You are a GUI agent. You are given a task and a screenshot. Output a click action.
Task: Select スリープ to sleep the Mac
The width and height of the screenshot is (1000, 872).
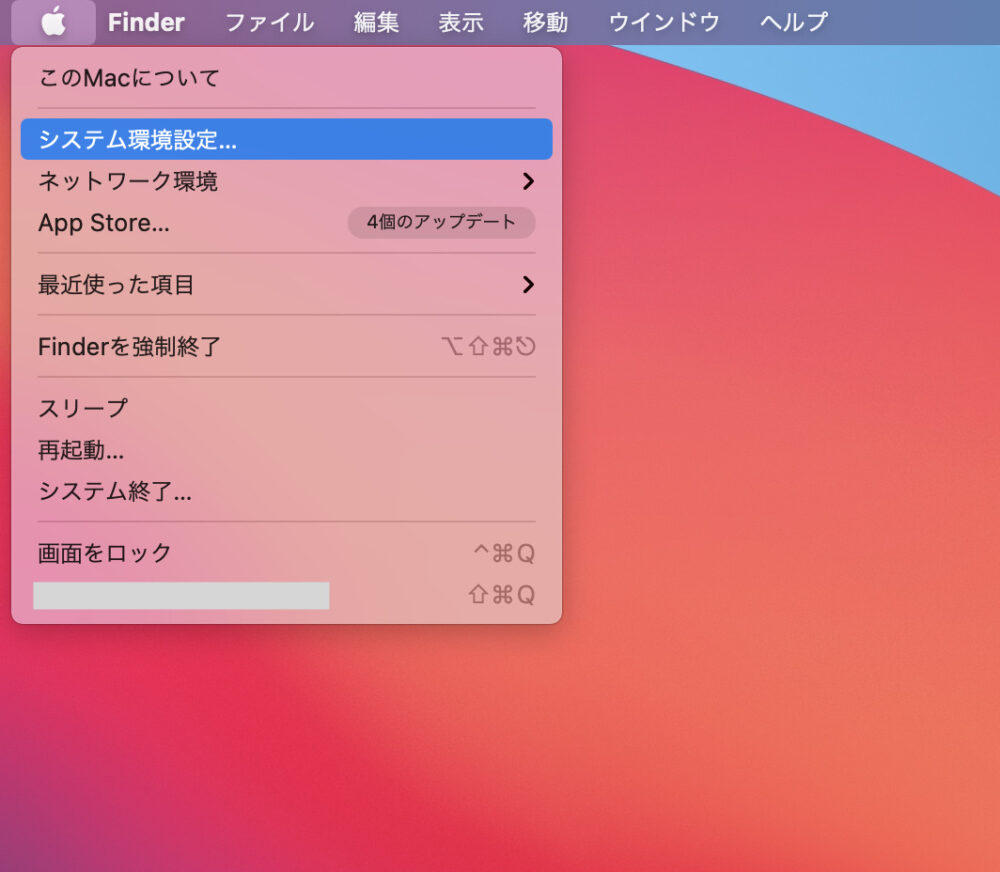(286, 408)
